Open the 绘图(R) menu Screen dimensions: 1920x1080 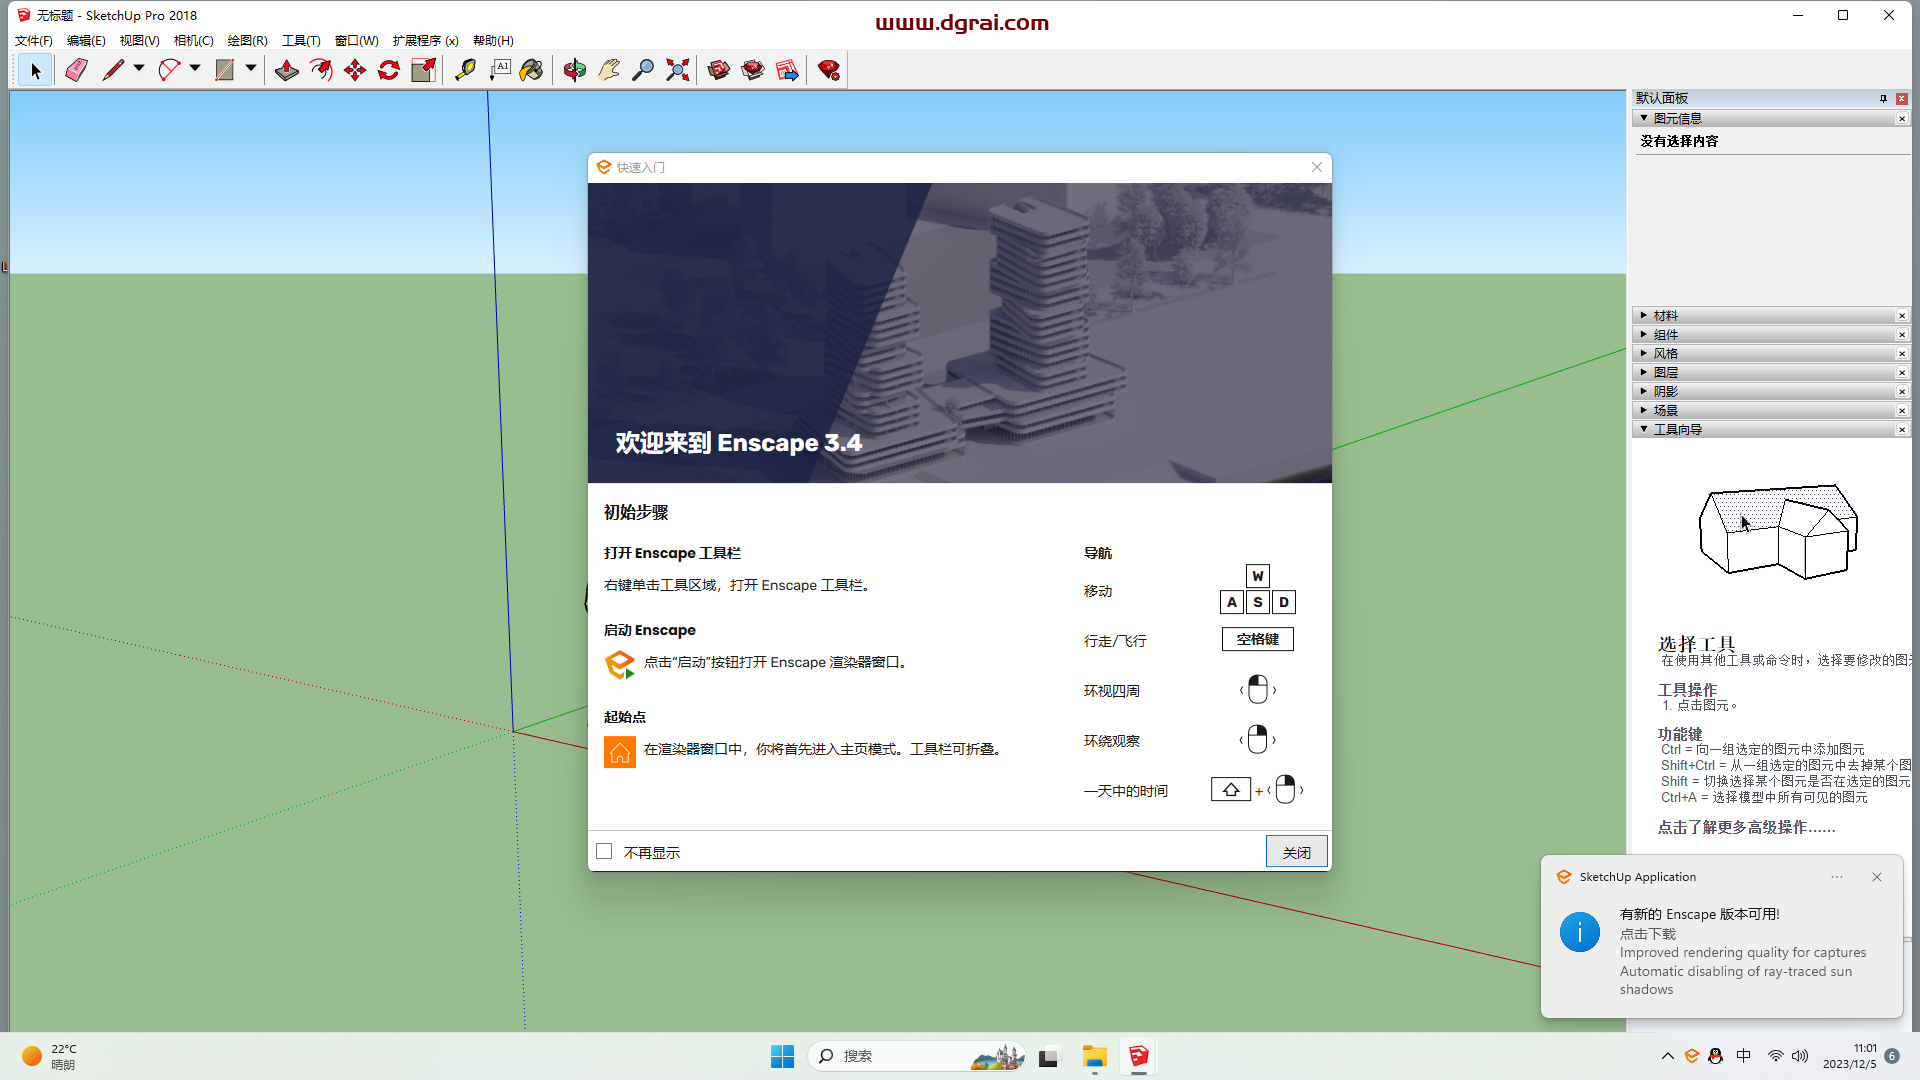(x=247, y=41)
